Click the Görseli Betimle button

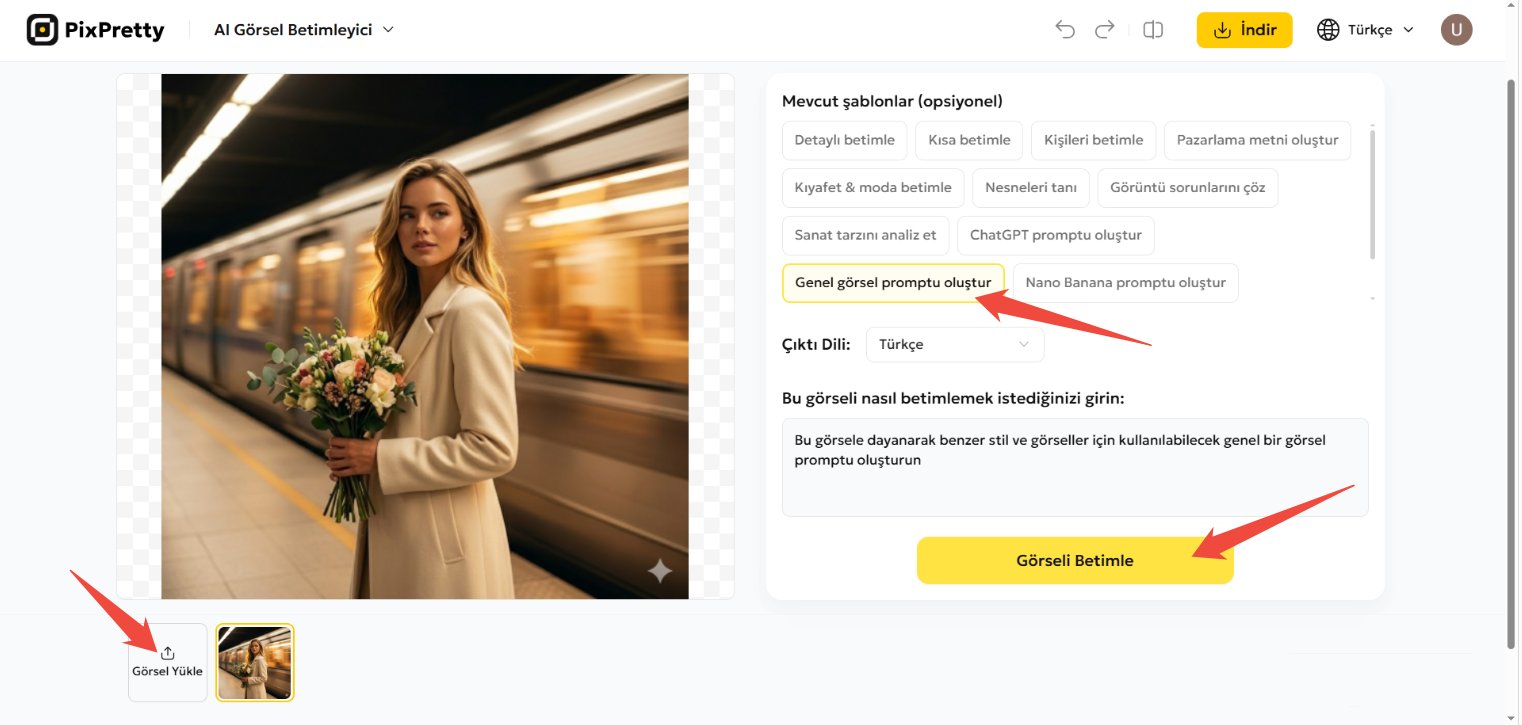1074,560
